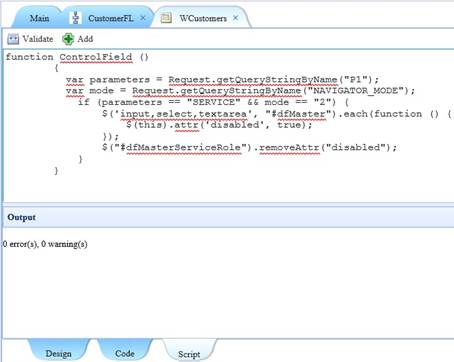Screen dimensions: 454x362
Task: Select the WCustomers tab label
Action: (x=203, y=18)
